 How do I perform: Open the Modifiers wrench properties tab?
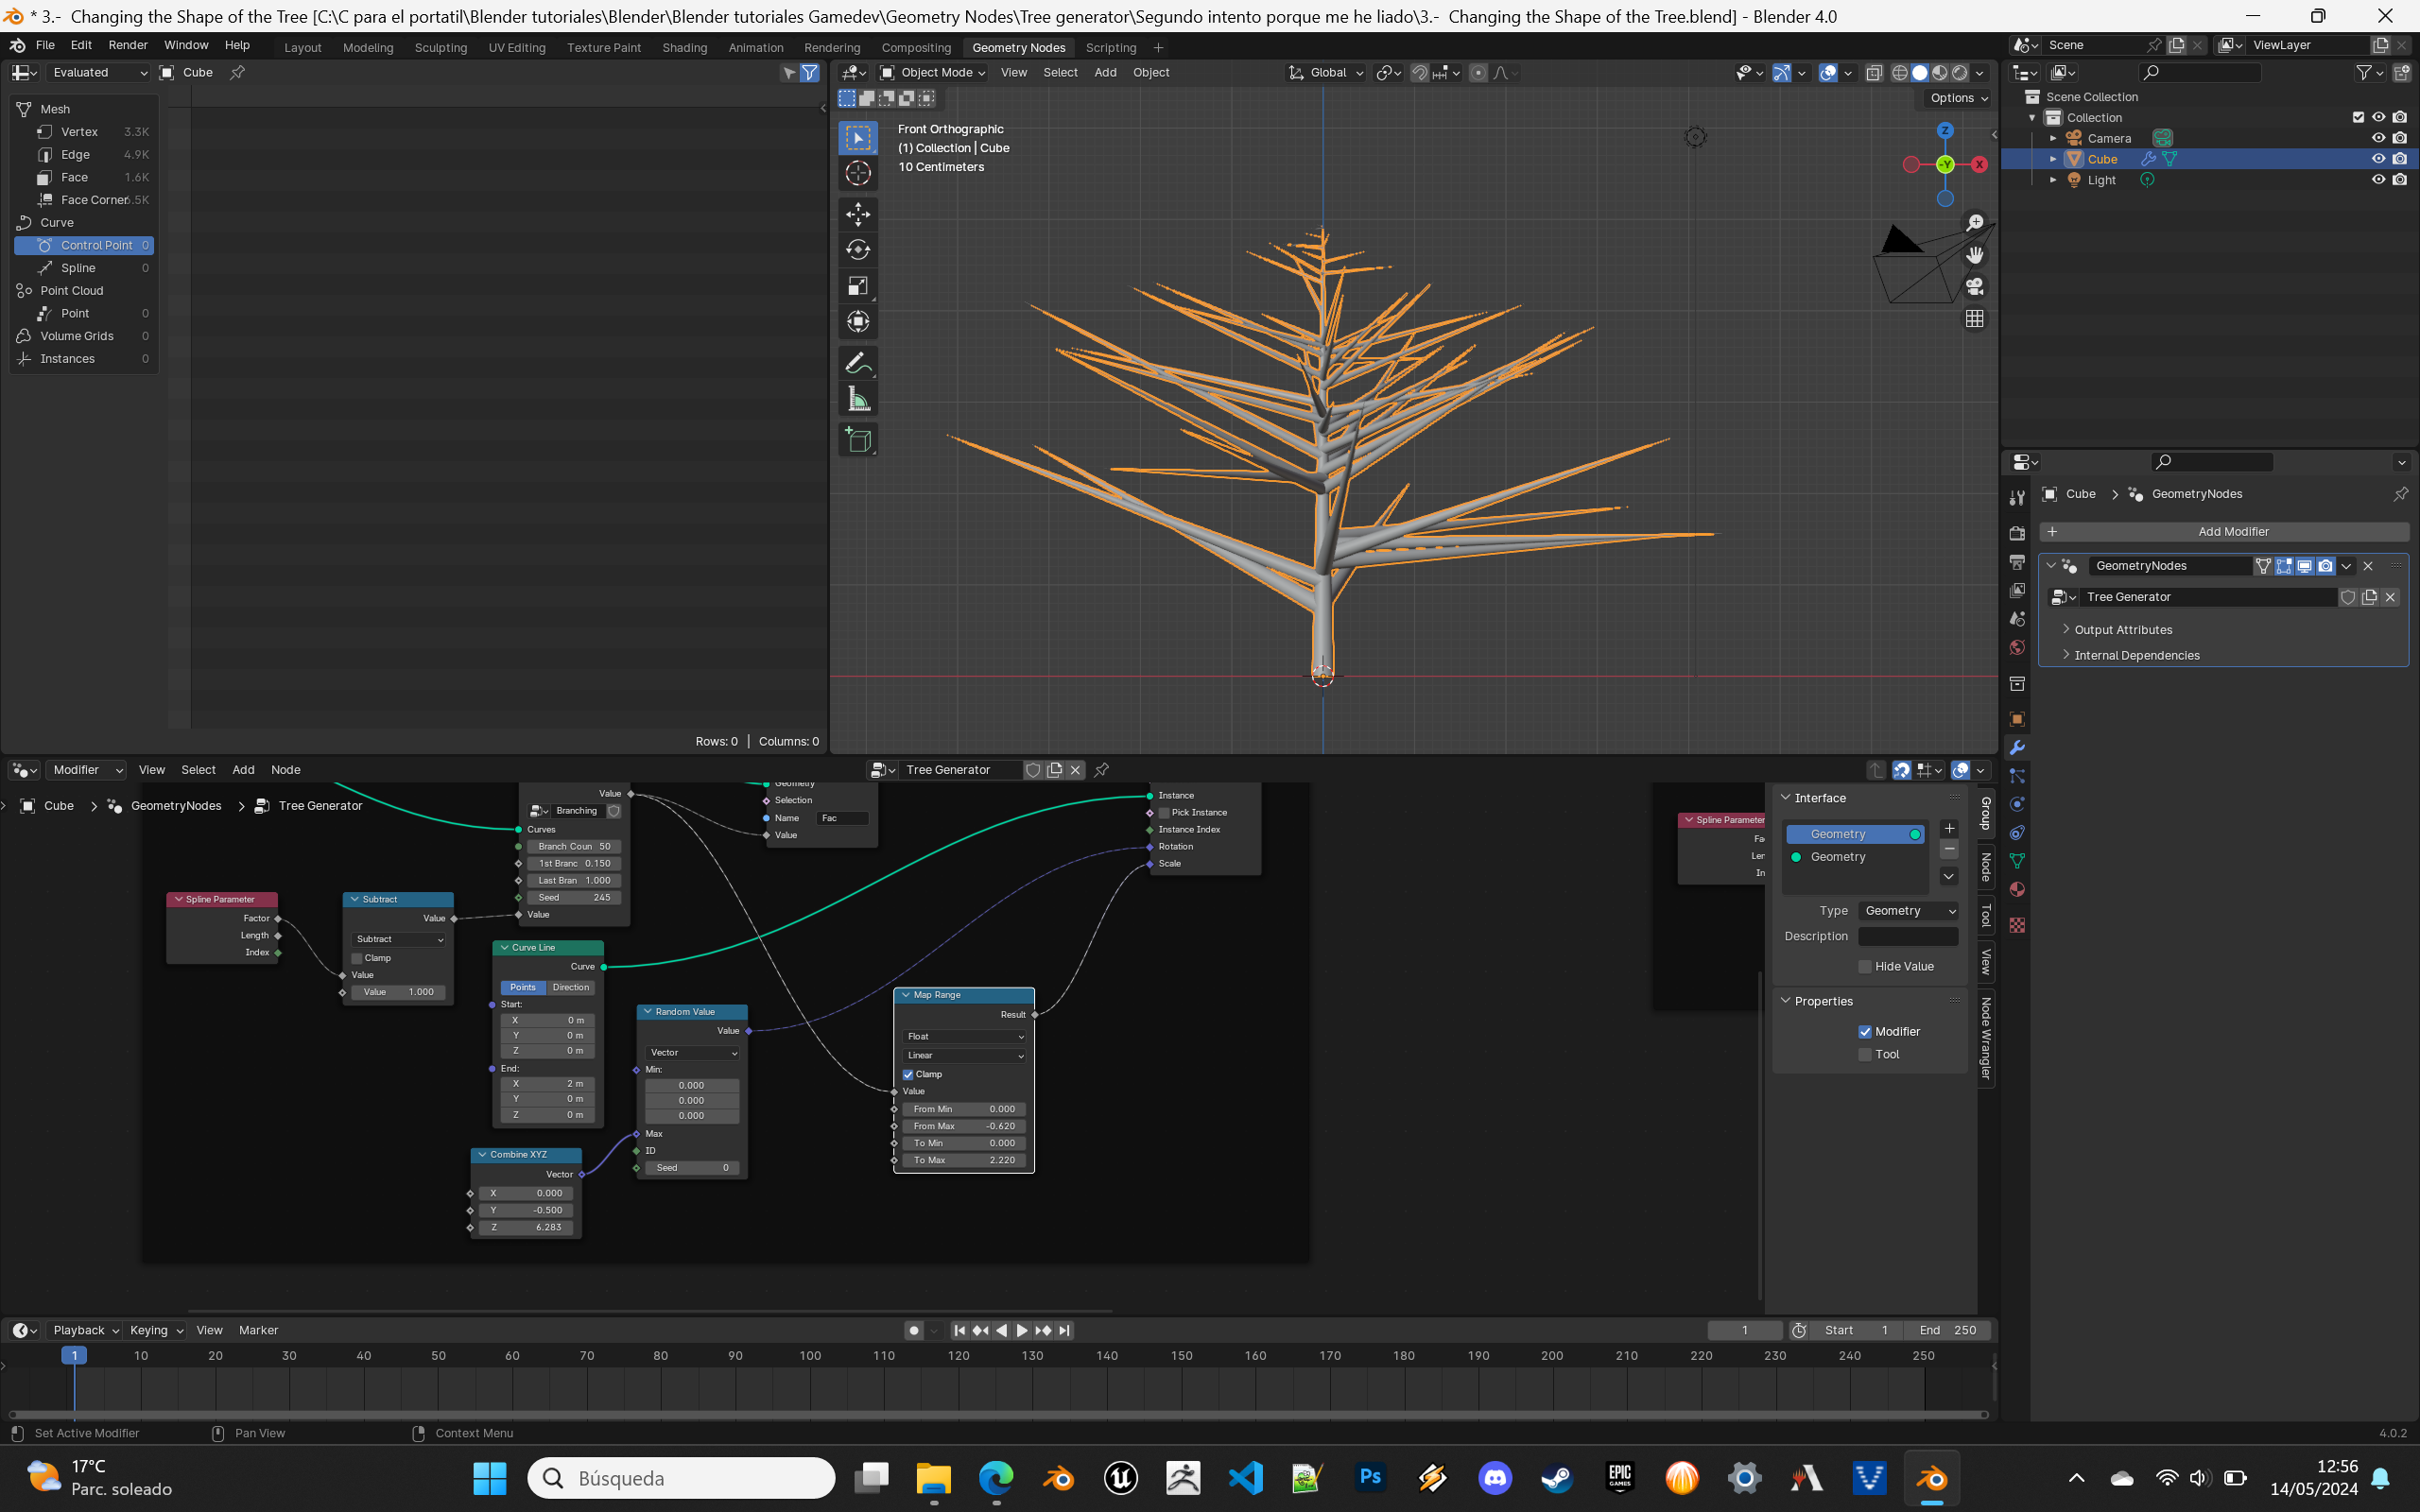tap(2017, 748)
